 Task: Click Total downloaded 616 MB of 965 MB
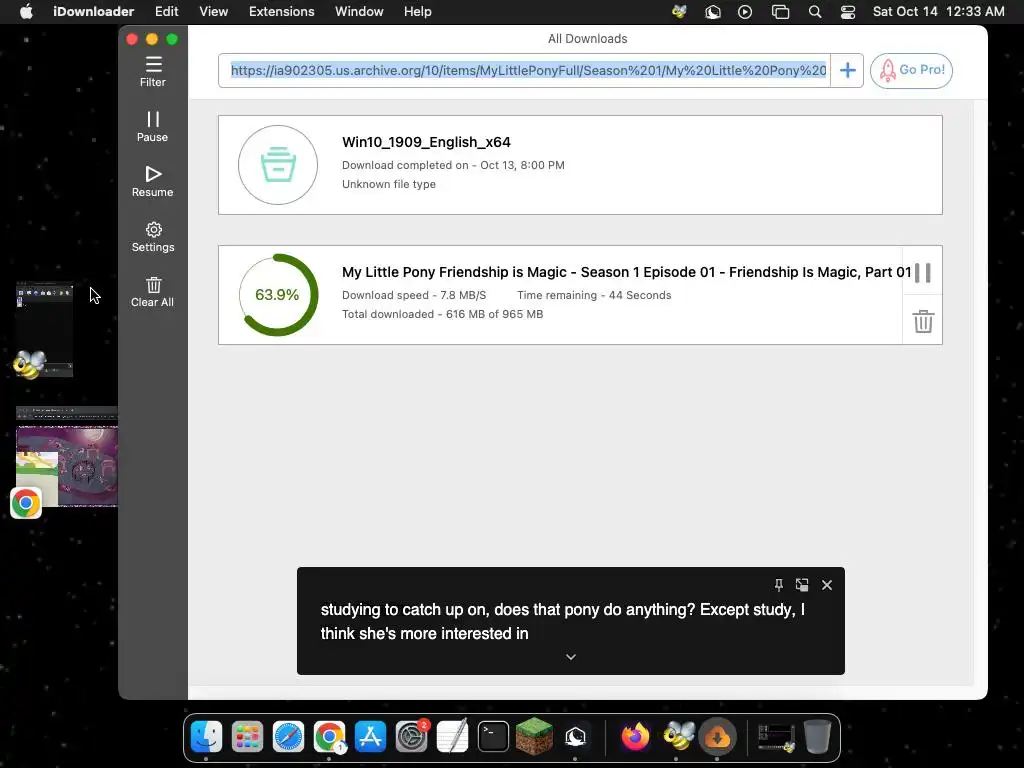tap(443, 314)
